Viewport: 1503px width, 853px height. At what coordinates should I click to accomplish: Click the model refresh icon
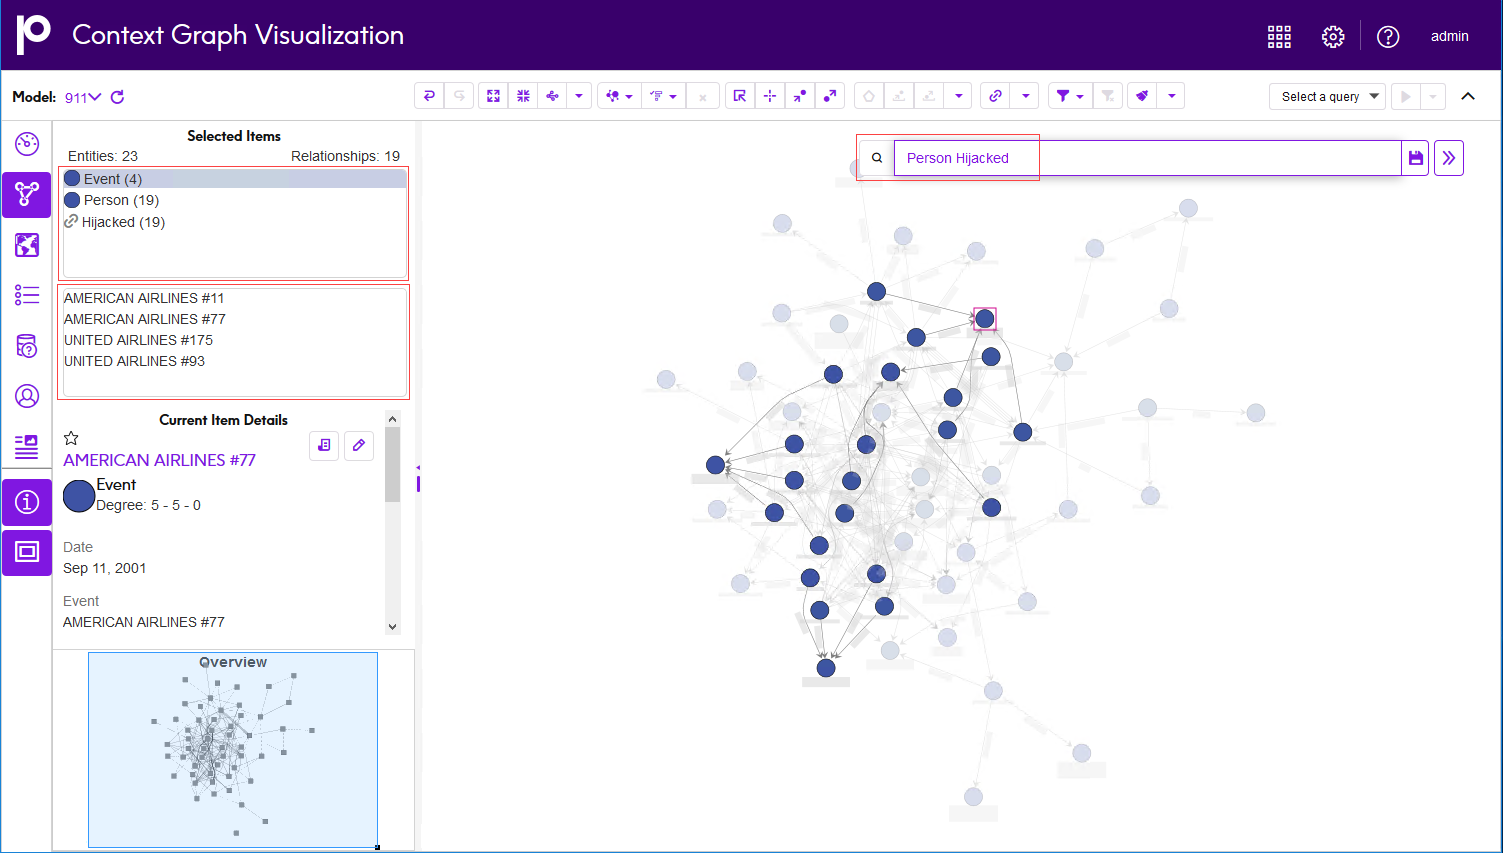(x=117, y=97)
